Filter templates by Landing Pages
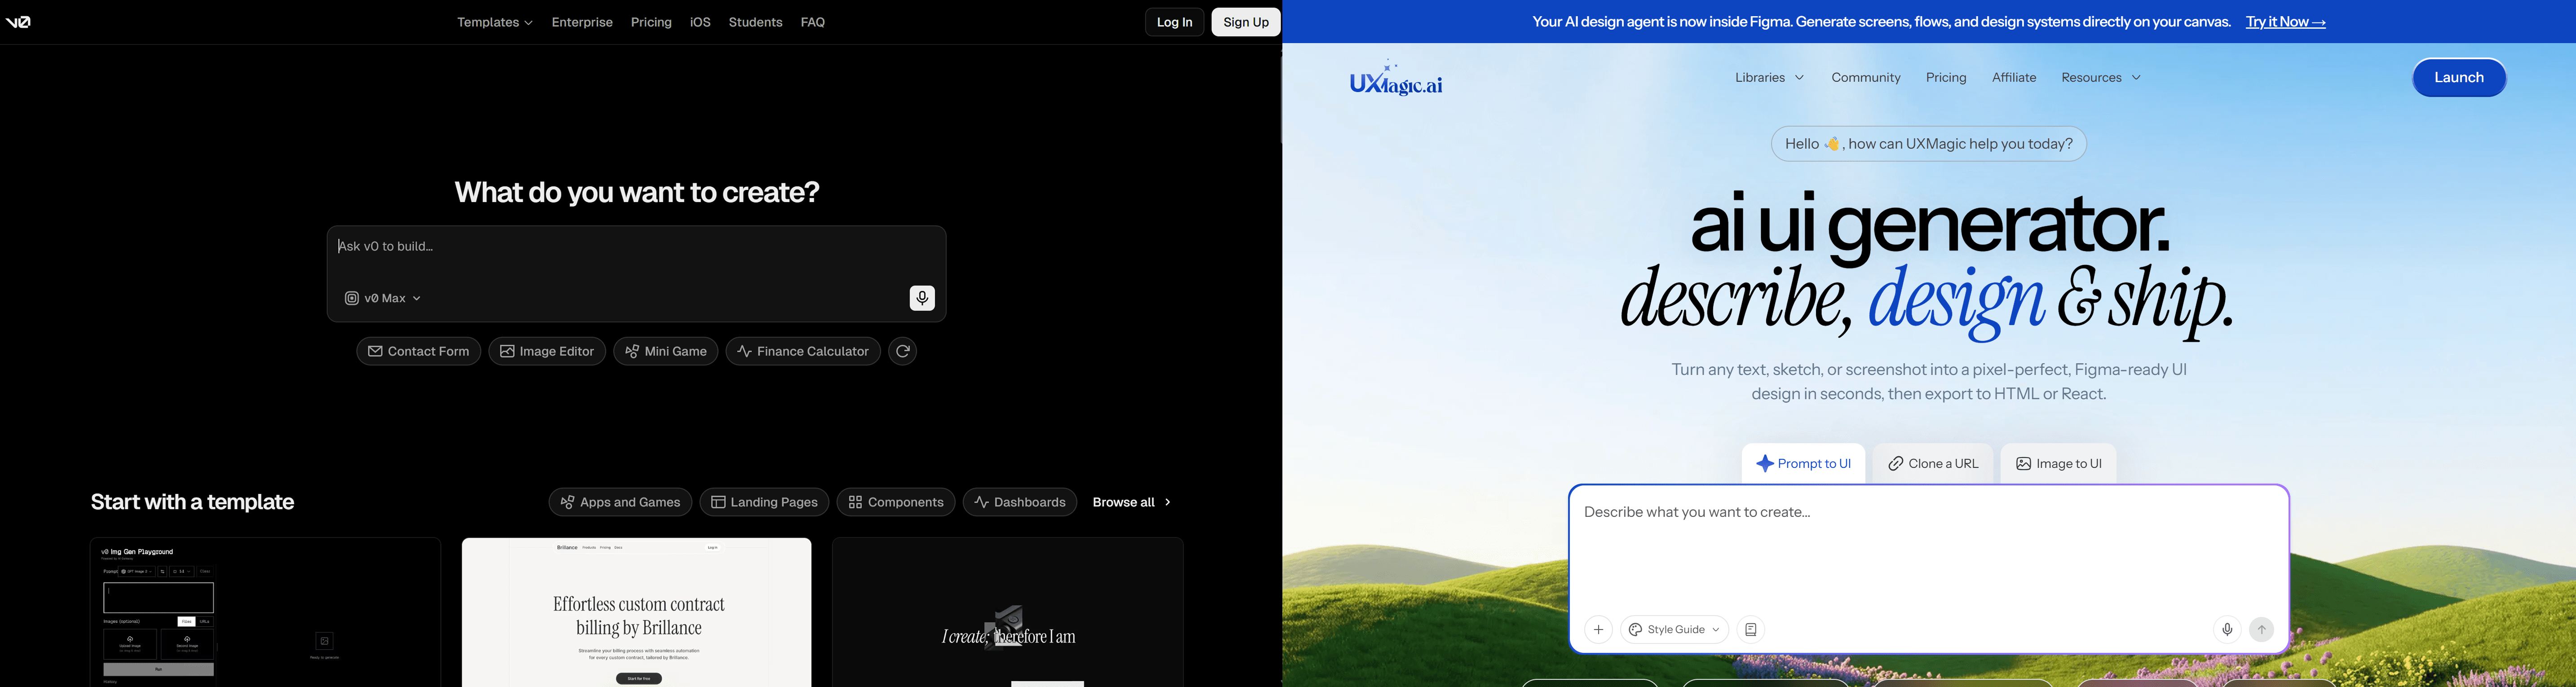The width and height of the screenshot is (2576, 687). 764,502
